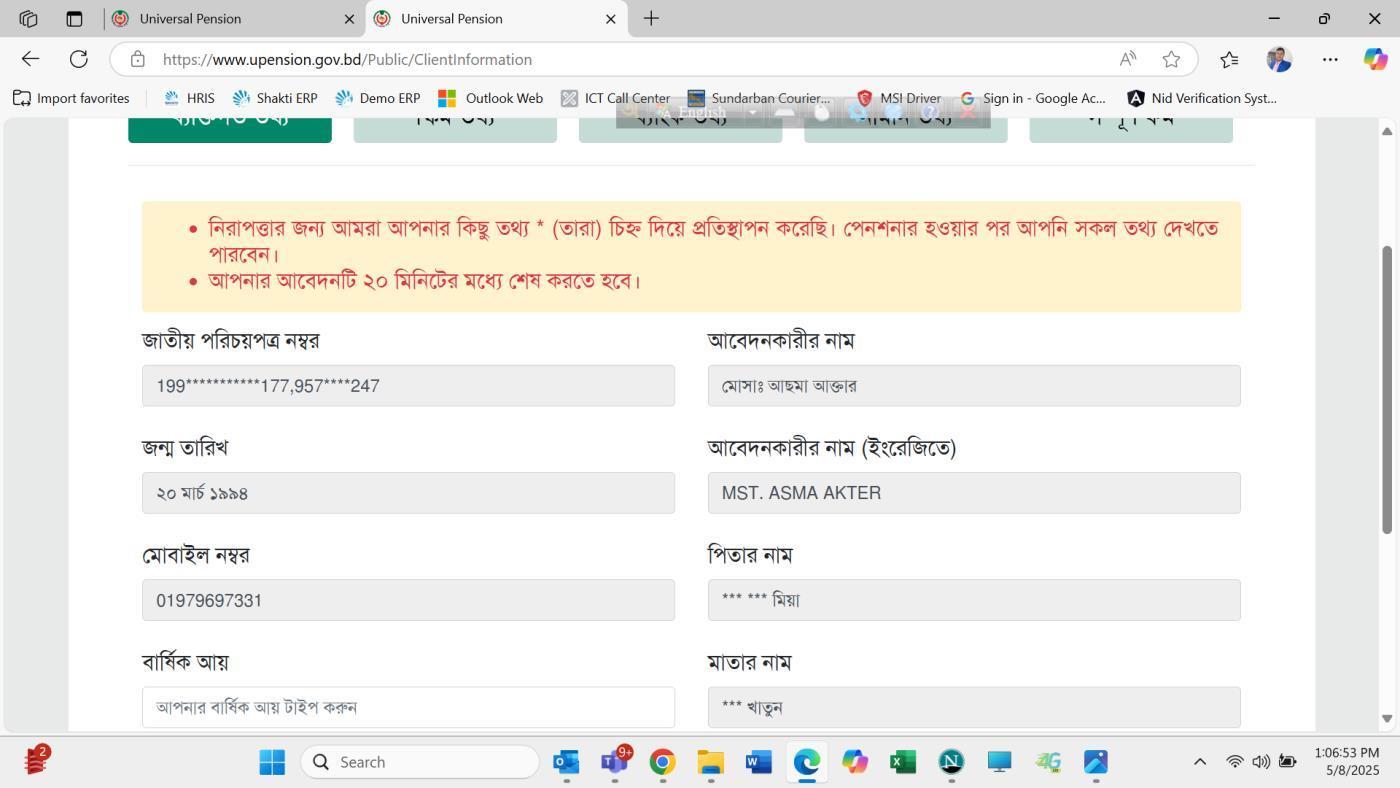Open the Shakti ERP bookmark

pos(275,98)
